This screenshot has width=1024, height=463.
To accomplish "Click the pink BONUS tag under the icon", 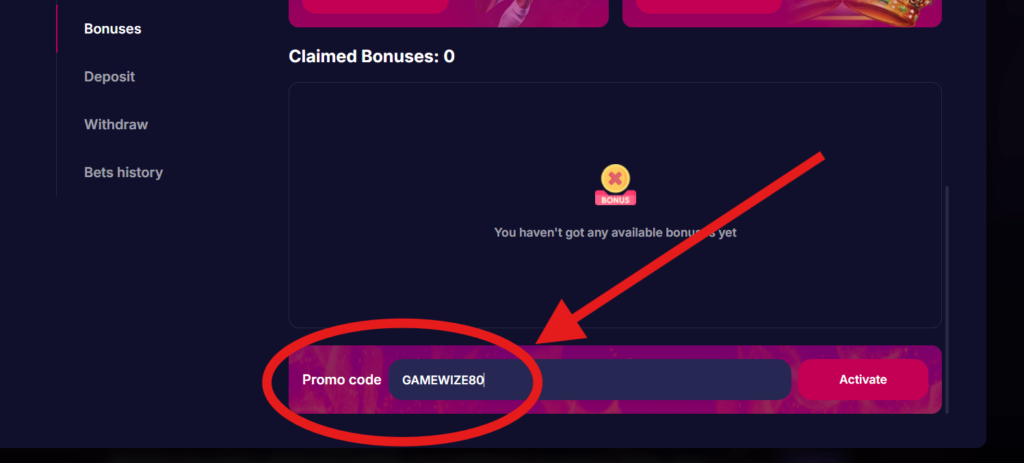I will point(615,199).
